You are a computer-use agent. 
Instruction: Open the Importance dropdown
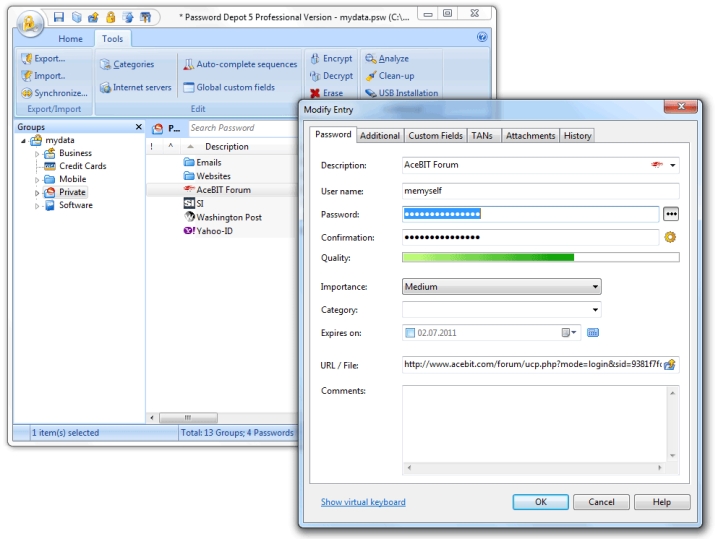[500, 287]
